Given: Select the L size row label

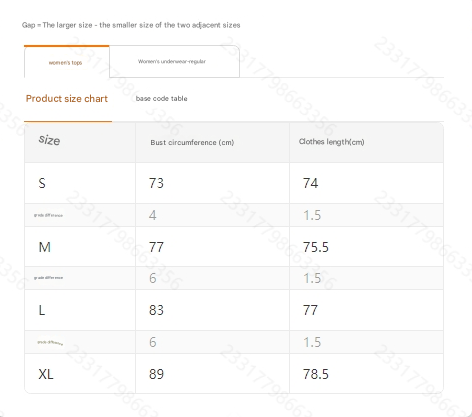Looking at the screenshot, I should 42,310.
